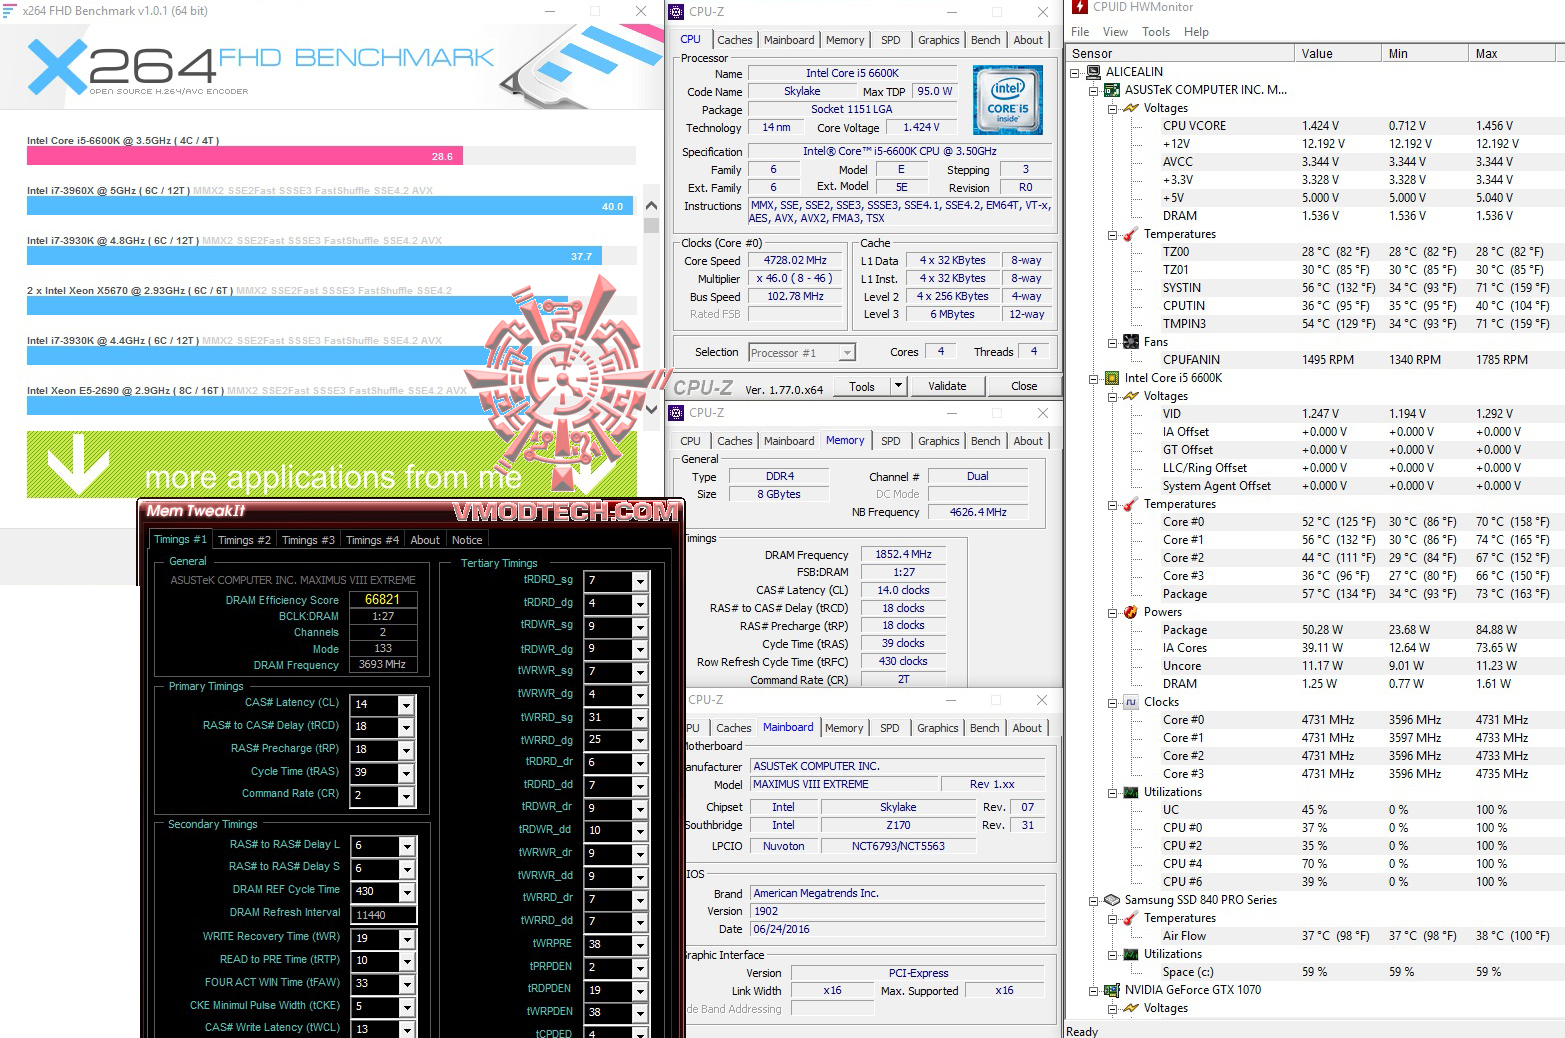Open the Processor #1 selection dropdown in CPU-Z
This screenshot has height=1038, width=1565.
tap(847, 353)
